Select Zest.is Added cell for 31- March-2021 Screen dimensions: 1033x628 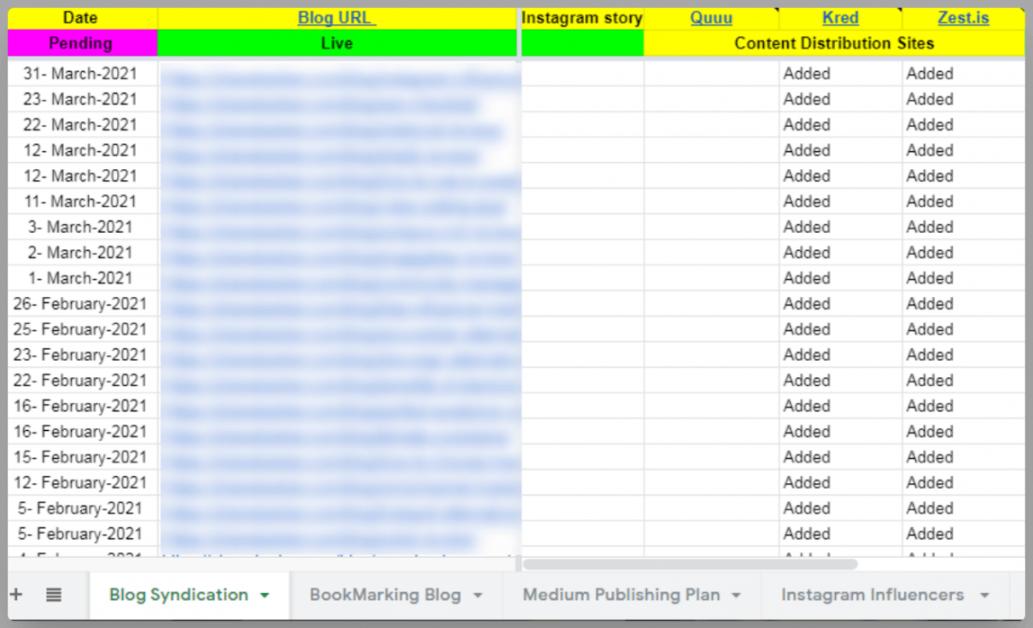(963, 73)
